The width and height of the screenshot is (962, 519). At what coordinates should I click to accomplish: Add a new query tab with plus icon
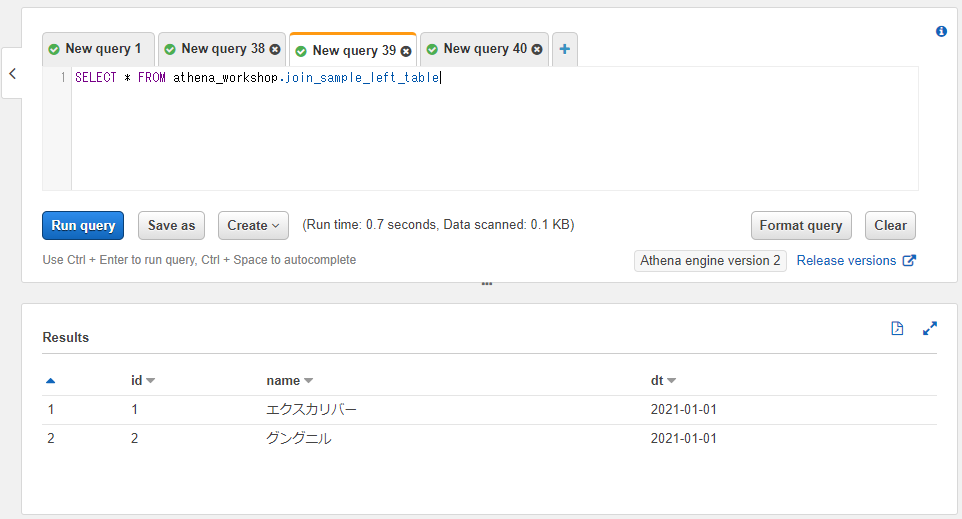(564, 49)
